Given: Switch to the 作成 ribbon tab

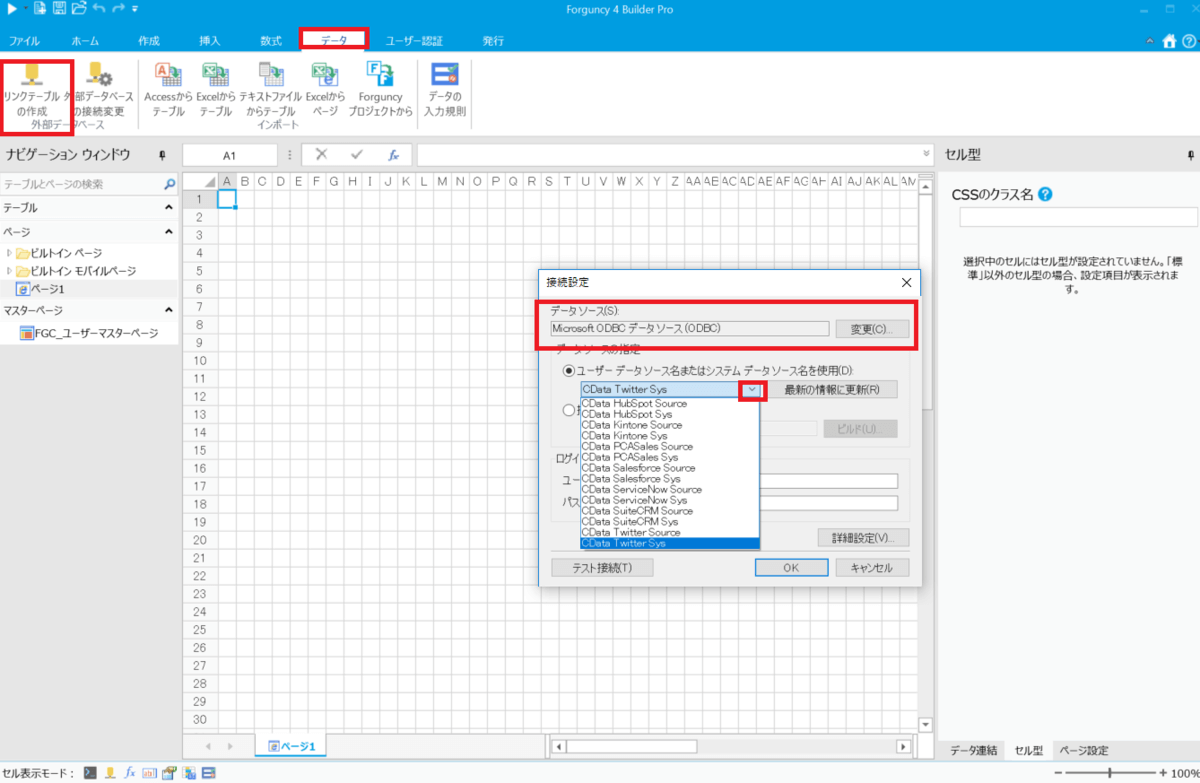Looking at the screenshot, I should (149, 41).
